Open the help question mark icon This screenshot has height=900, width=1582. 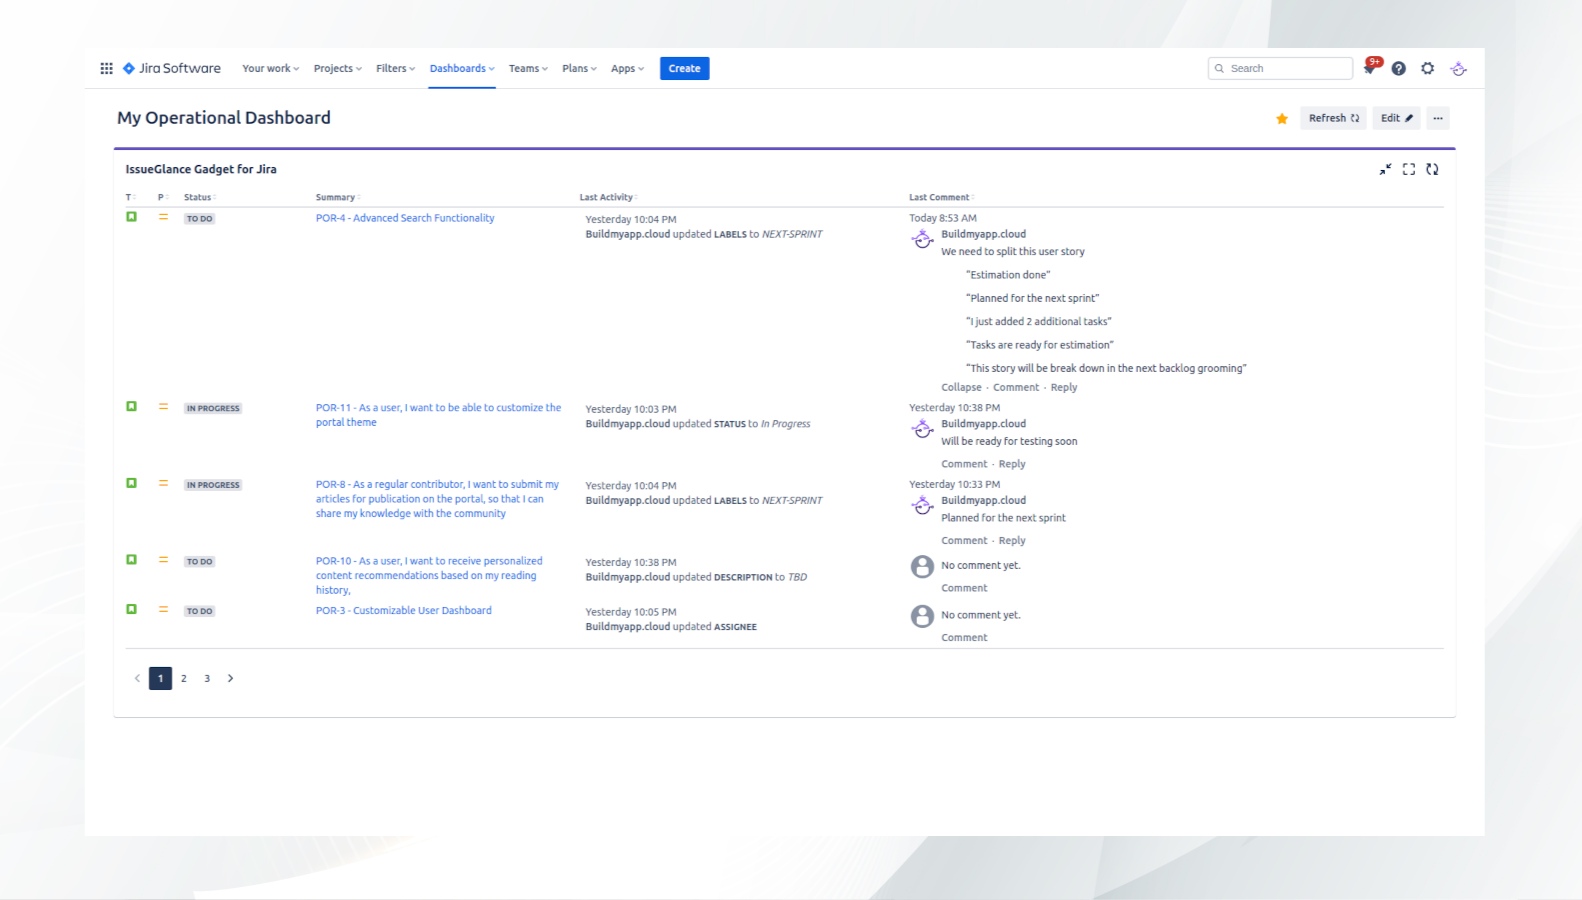pos(1398,68)
